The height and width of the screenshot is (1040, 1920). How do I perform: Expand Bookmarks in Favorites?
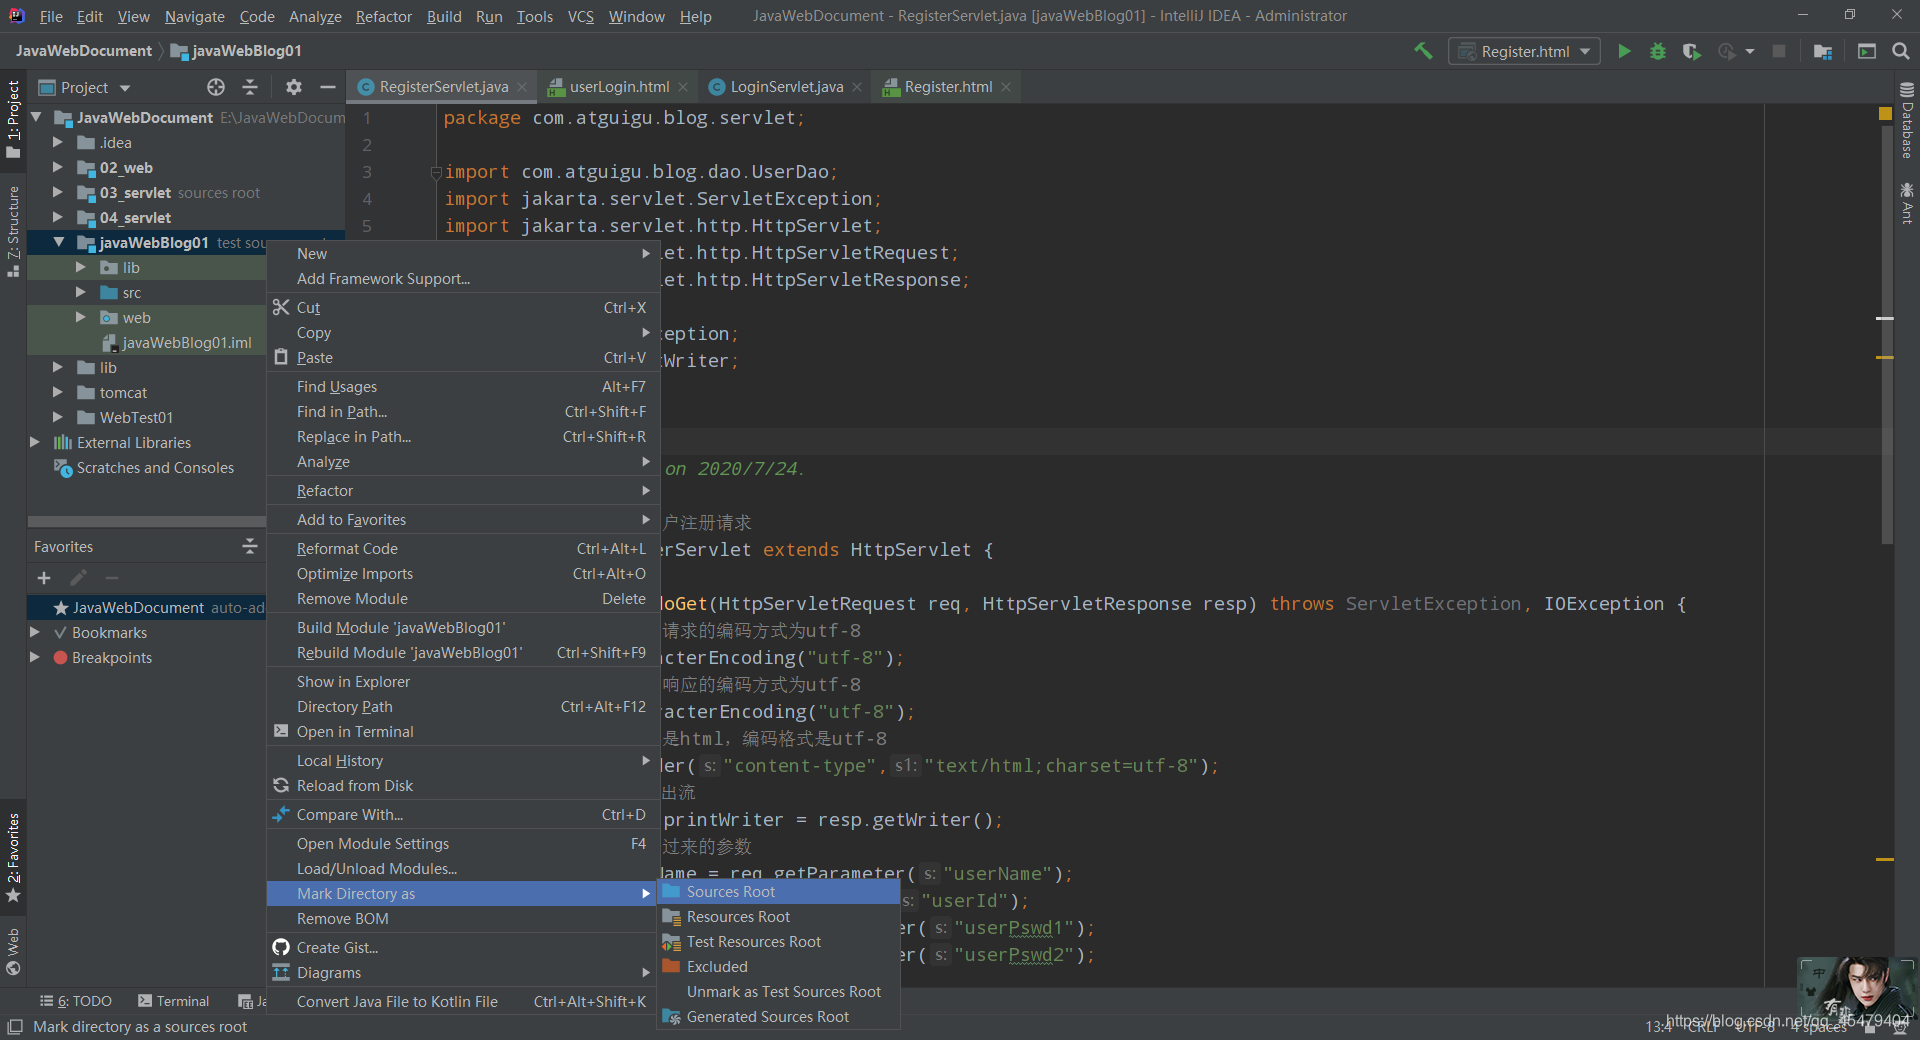[34, 632]
